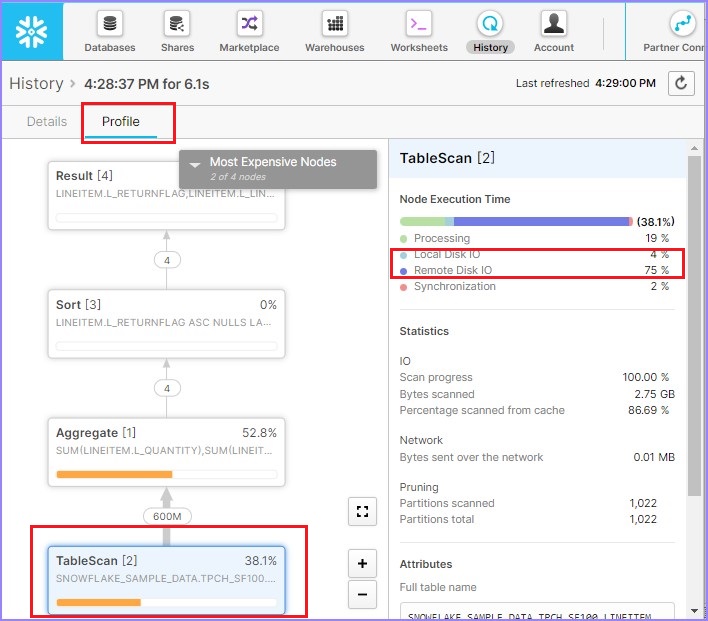The image size is (708, 621).
Task: Click the full table name field
Action: (537, 610)
